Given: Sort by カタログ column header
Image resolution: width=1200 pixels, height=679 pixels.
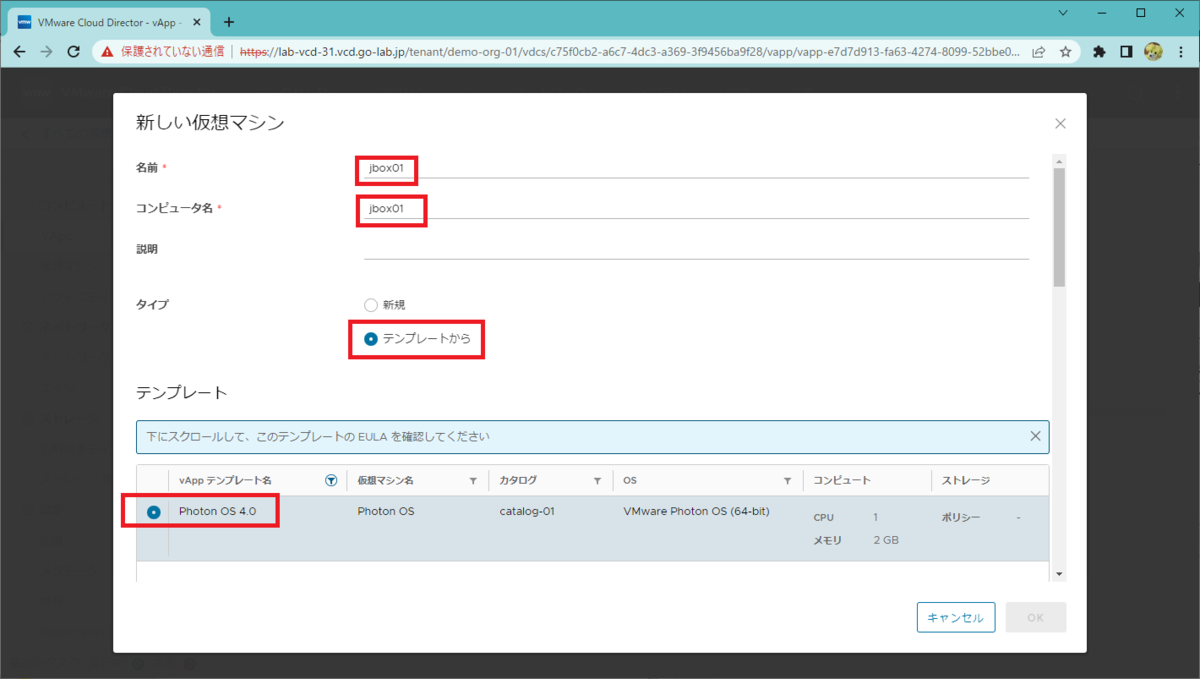Looking at the screenshot, I should click(x=518, y=481).
